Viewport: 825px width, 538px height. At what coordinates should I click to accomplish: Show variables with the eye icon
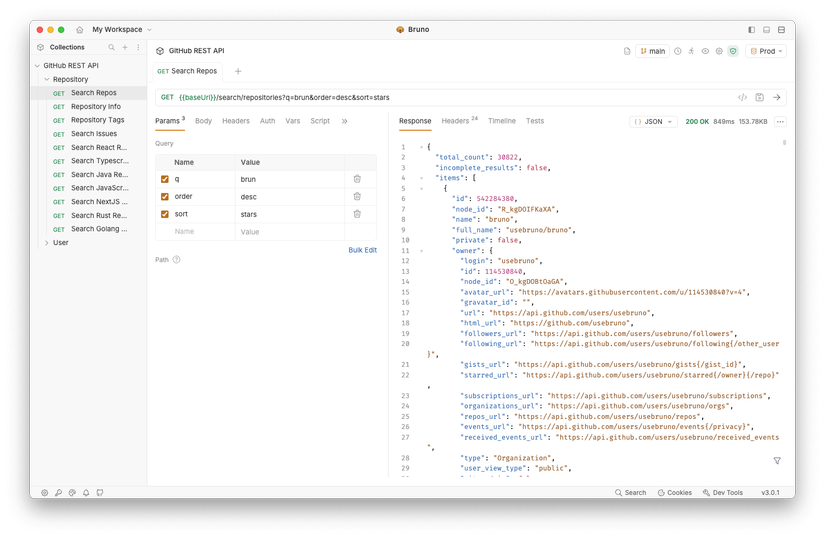pos(705,51)
